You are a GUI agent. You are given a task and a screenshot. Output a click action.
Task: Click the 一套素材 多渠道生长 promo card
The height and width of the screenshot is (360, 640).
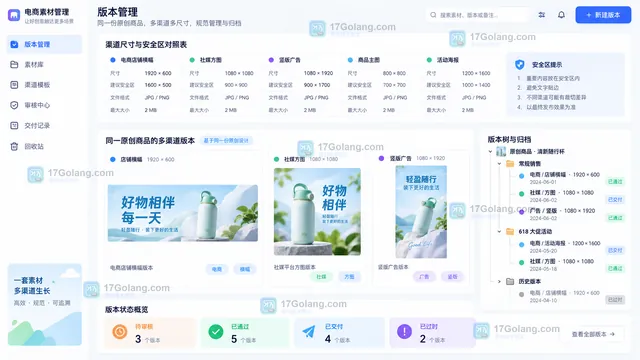[x=45, y=304]
